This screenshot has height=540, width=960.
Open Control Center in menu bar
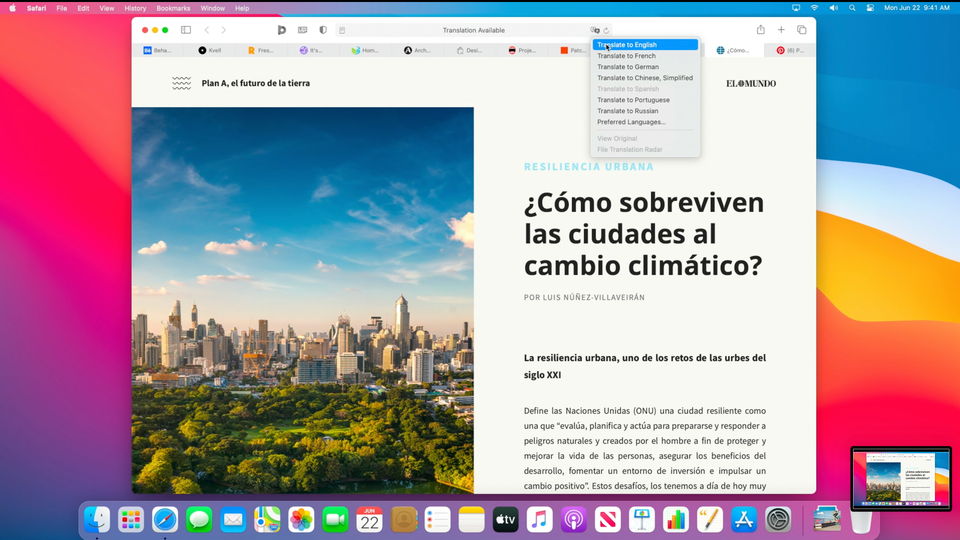[x=870, y=8]
